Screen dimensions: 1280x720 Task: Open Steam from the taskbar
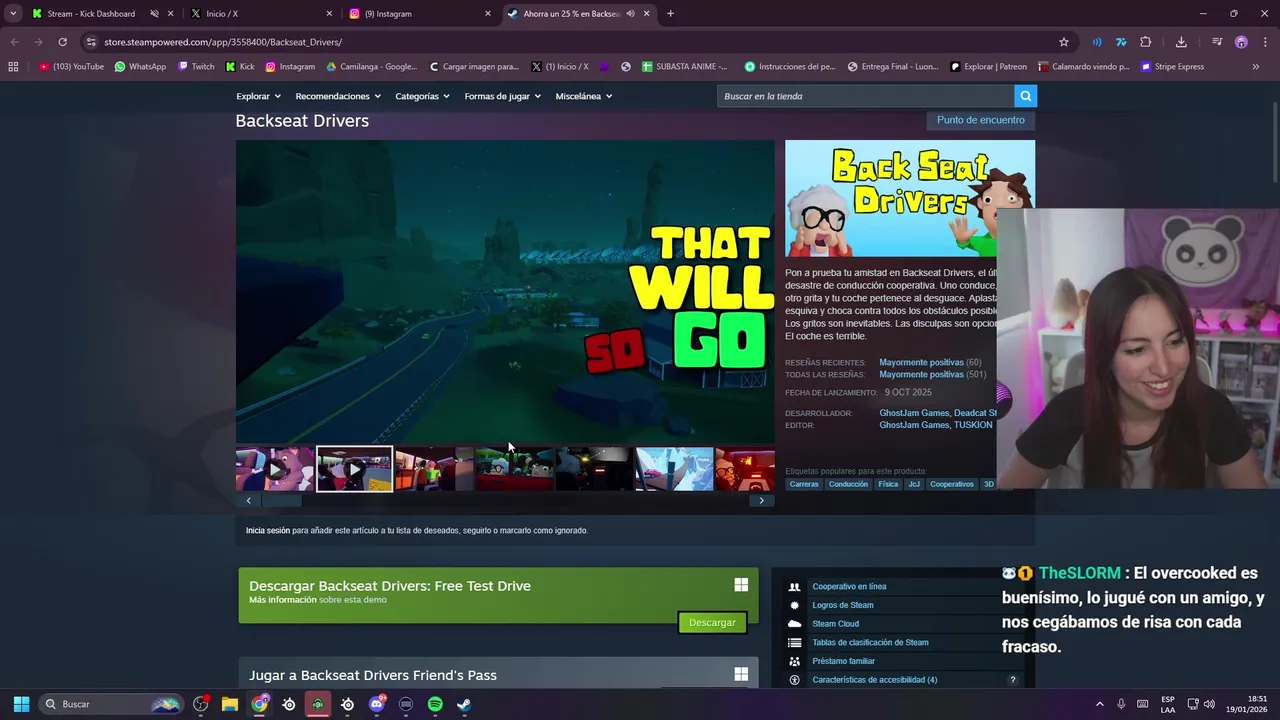464,704
